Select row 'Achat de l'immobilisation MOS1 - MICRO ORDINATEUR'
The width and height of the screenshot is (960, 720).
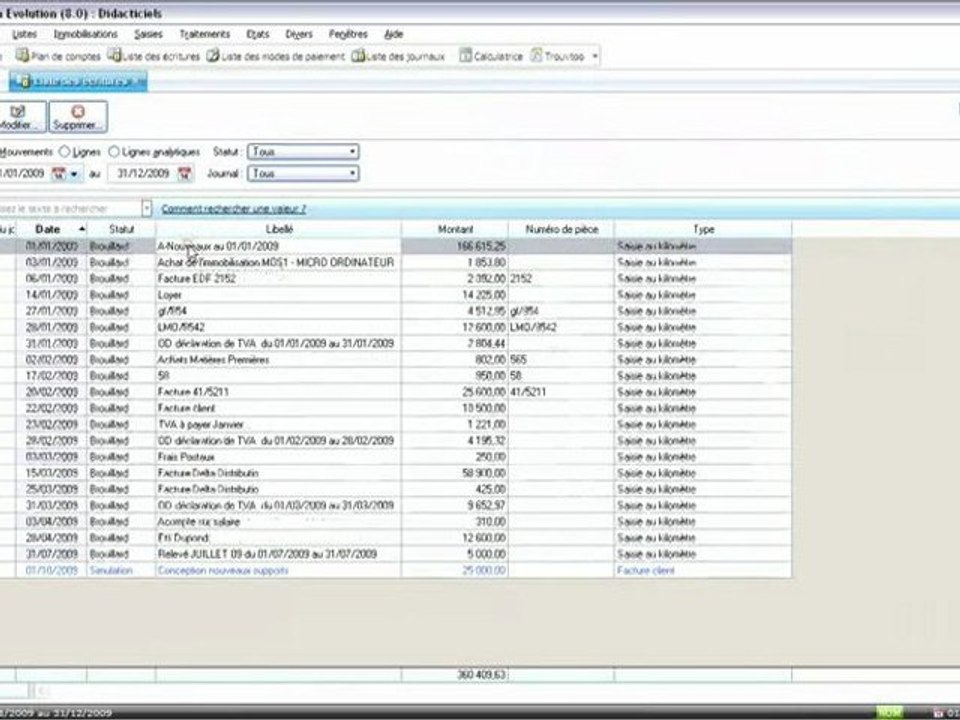pos(396,262)
